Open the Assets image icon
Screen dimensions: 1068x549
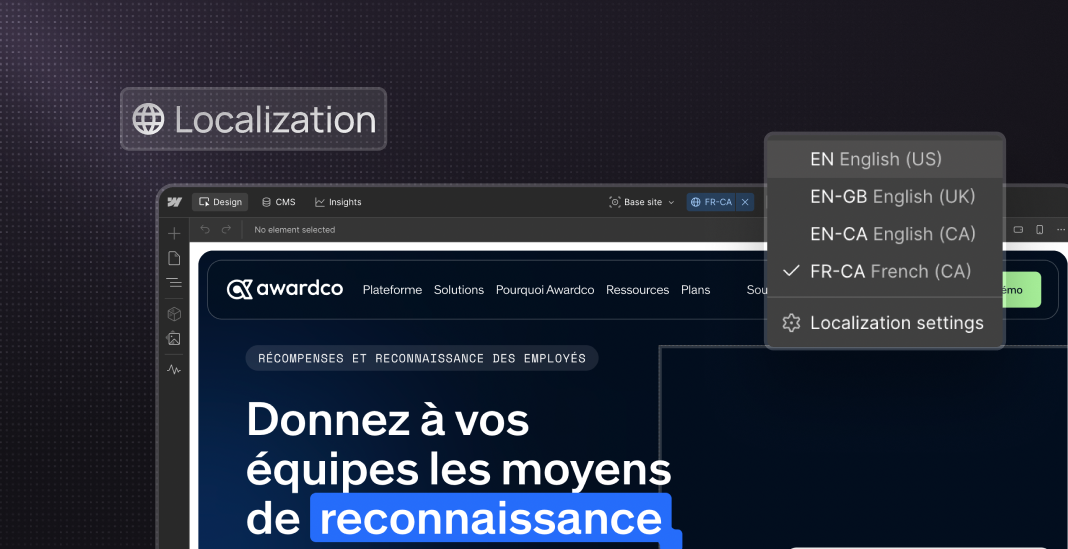(174, 339)
